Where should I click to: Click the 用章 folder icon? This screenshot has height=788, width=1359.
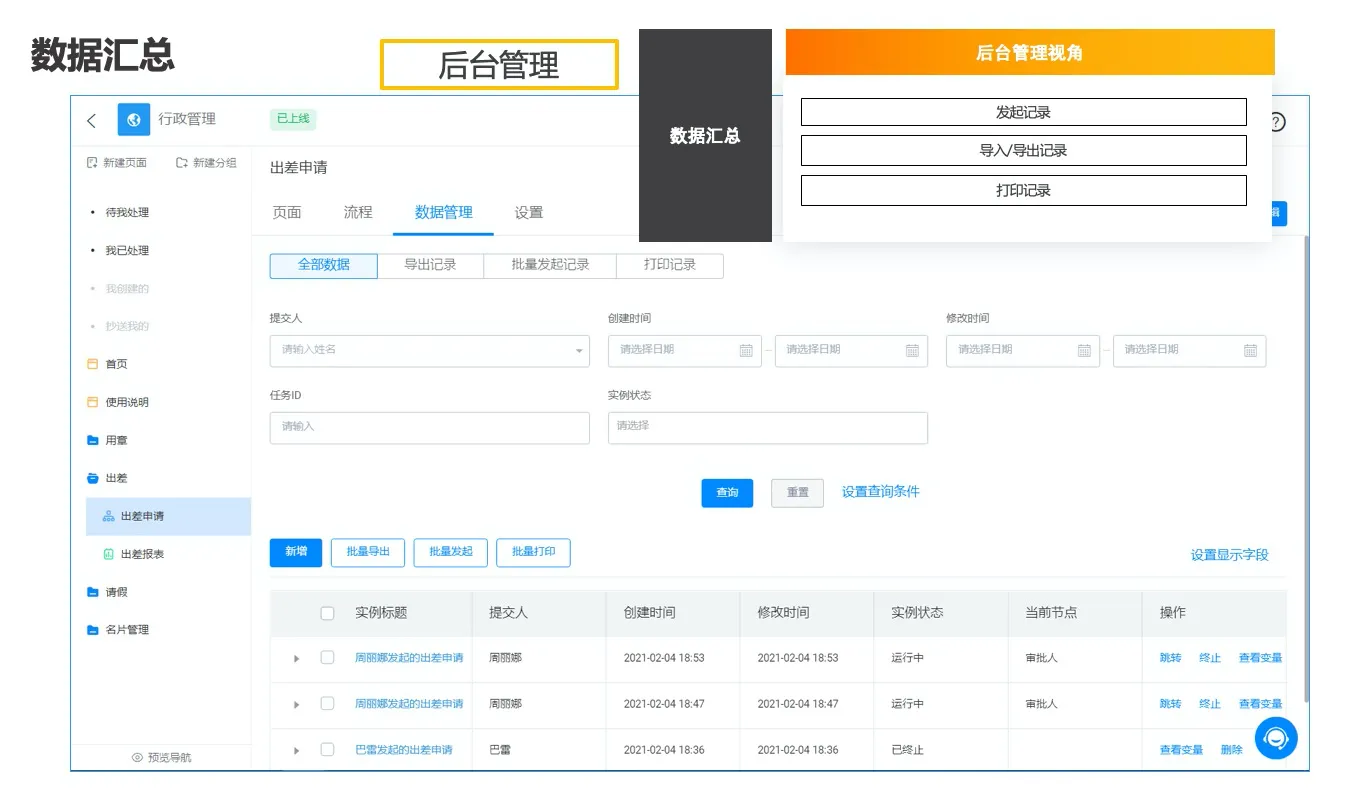pyautogui.click(x=93, y=440)
